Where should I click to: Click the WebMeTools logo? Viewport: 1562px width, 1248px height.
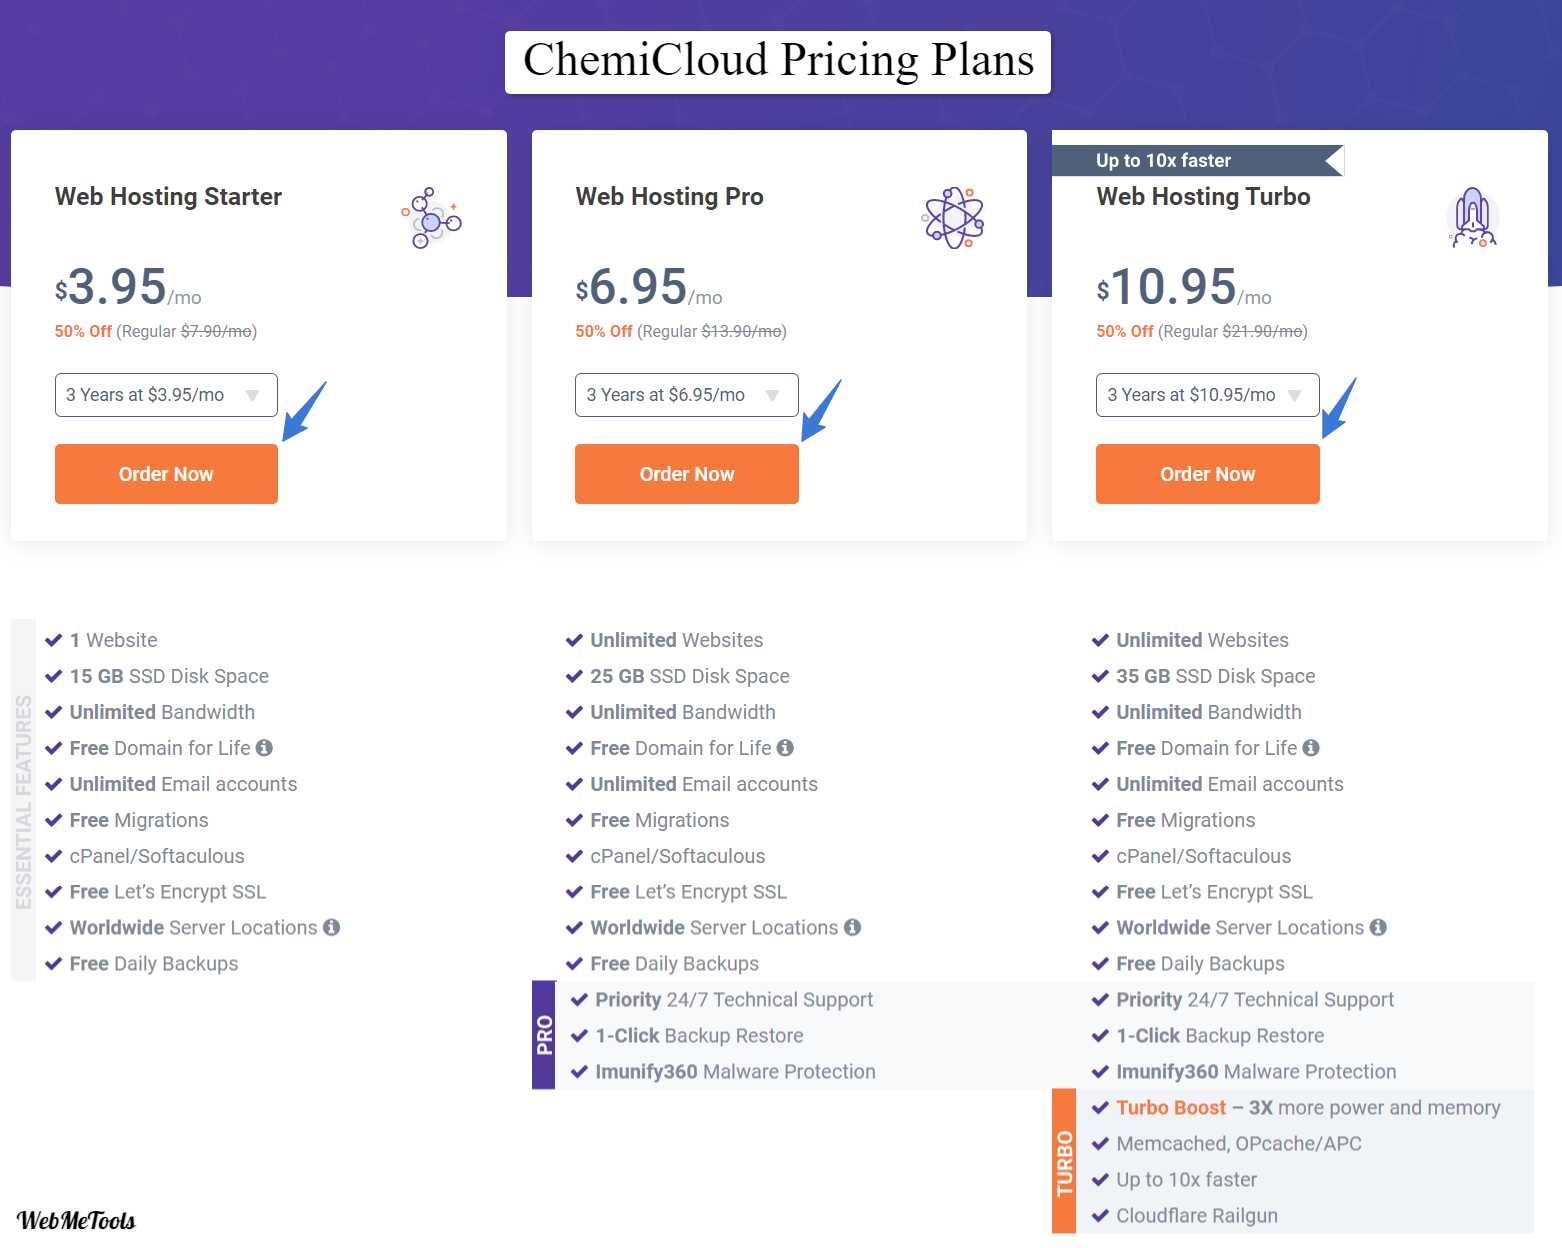[76, 1220]
